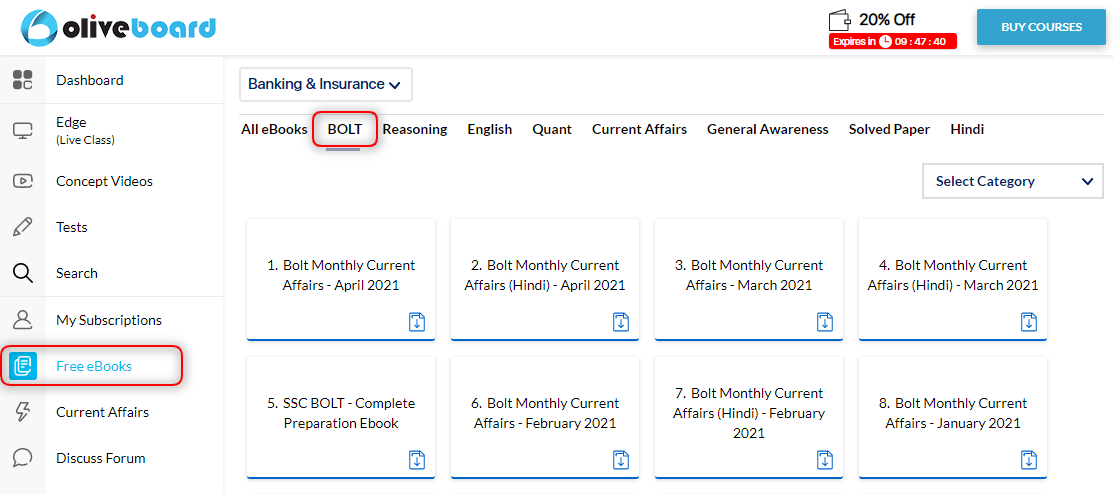Viewport: 1113px width, 494px height.
Task: Switch to the Solved Paper tab
Action: [x=889, y=129]
